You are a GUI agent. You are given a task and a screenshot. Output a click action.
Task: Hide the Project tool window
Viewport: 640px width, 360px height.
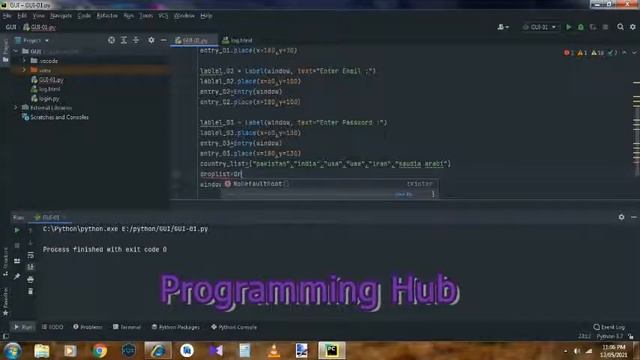[x=163, y=40]
